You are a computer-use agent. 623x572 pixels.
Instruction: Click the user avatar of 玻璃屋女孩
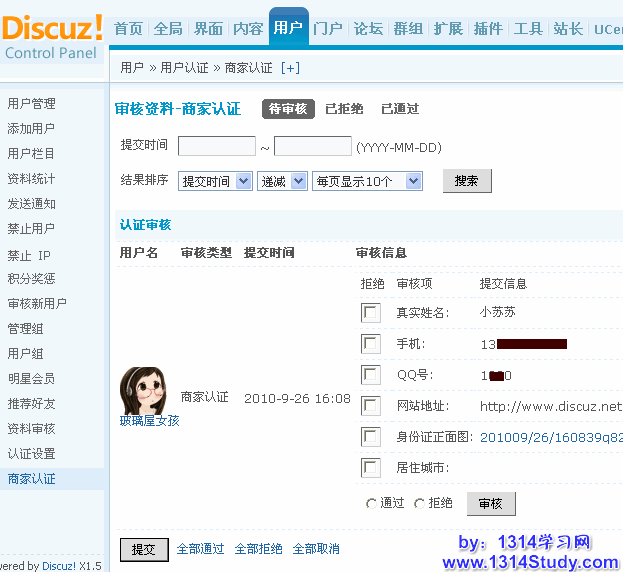pyautogui.click(x=142, y=389)
